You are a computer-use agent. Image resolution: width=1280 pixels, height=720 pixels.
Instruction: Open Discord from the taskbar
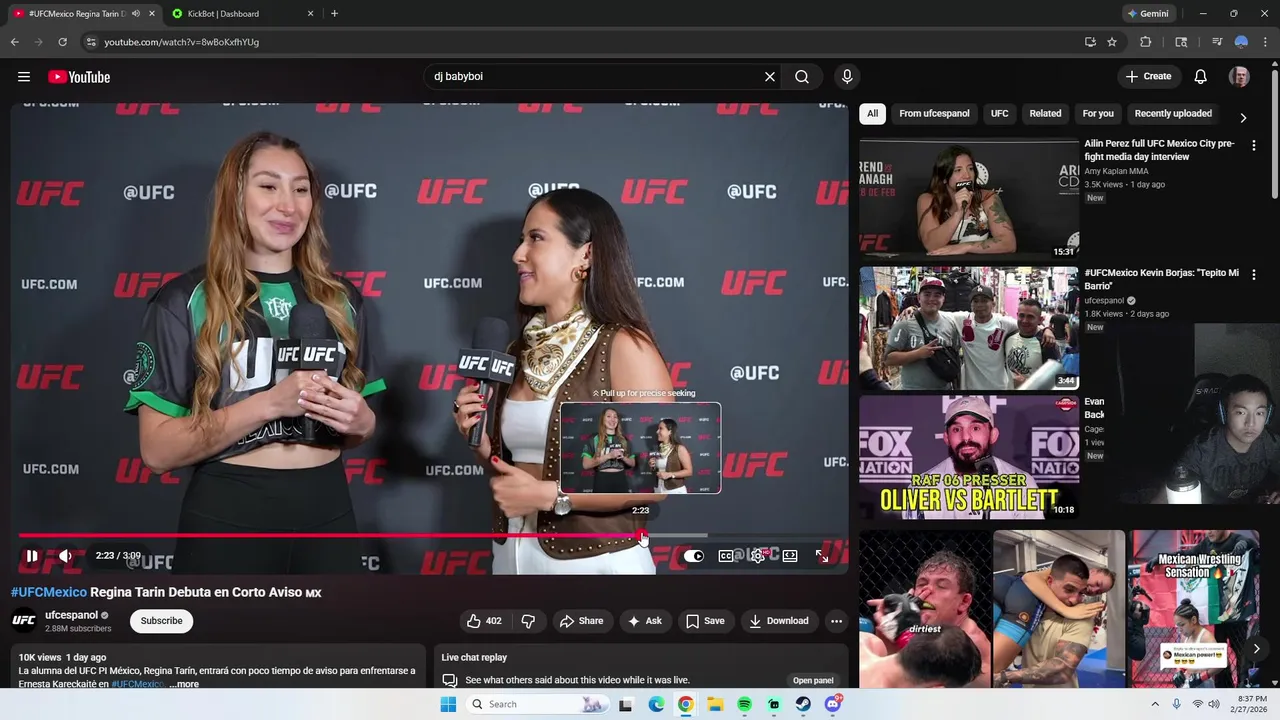click(833, 704)
